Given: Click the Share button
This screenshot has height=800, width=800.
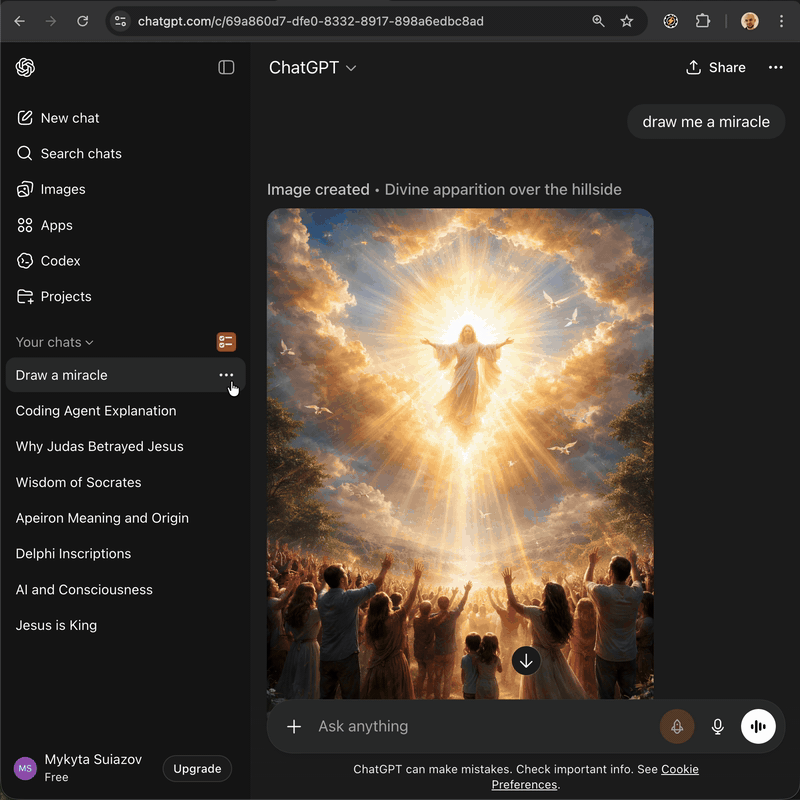Looking at the screenshot, I should point(715,67).
